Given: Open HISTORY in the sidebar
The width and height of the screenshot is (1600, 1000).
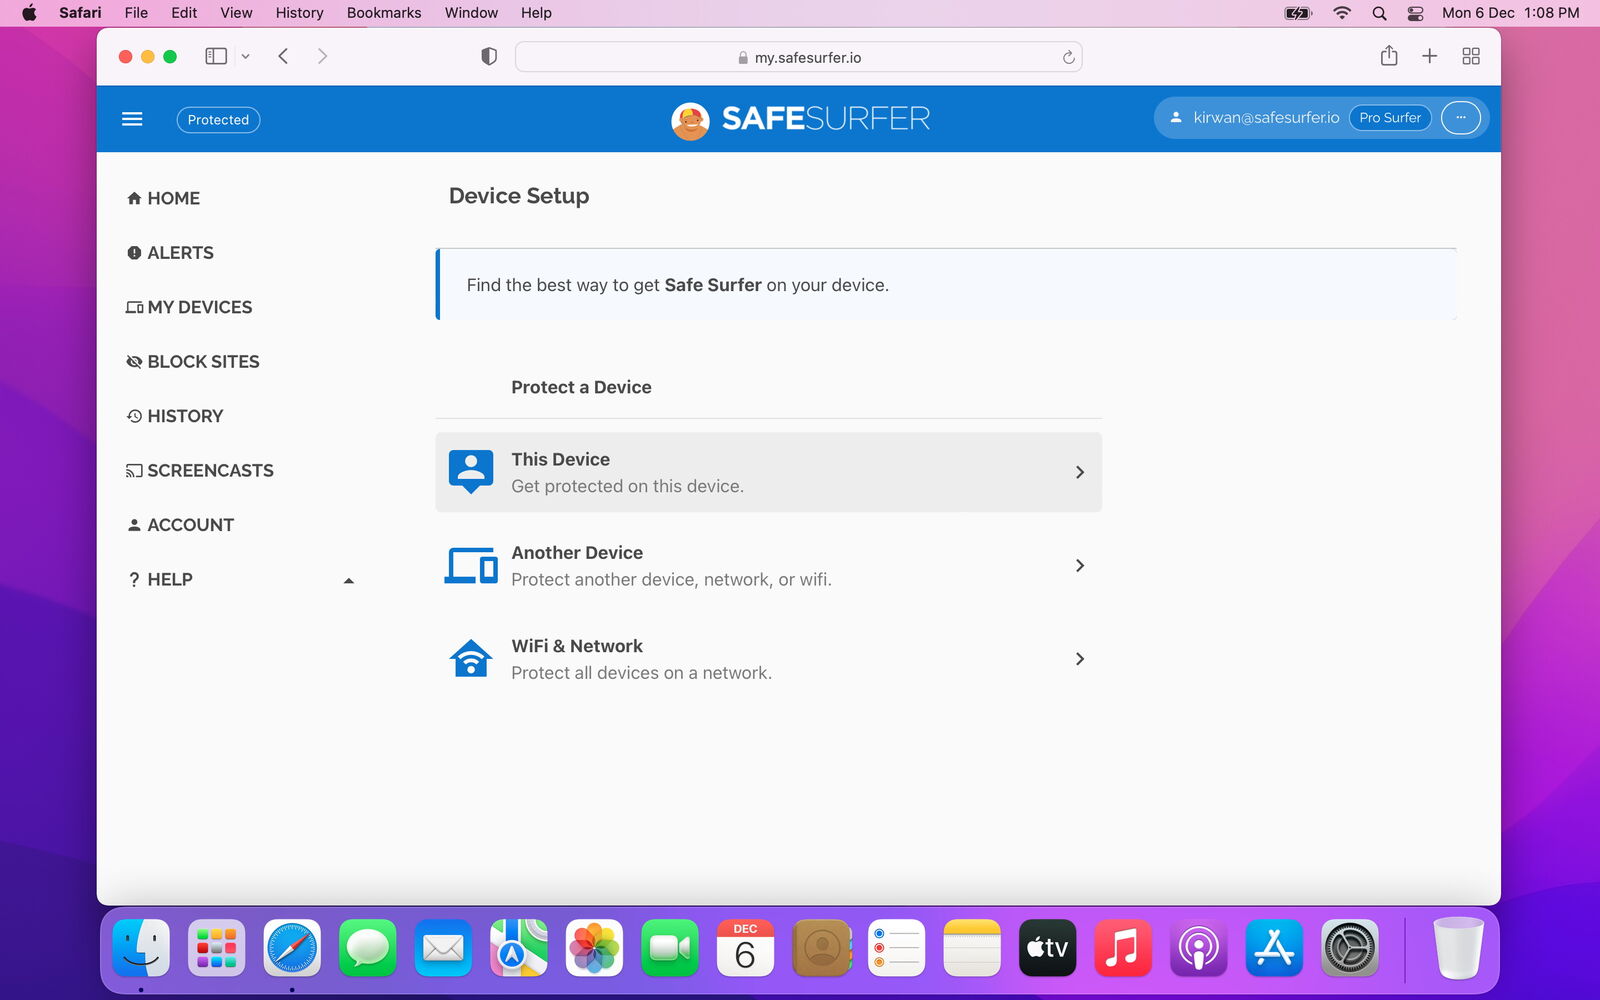Looking at the screenshot, I should pyautogui.click(x=175, y=416).
